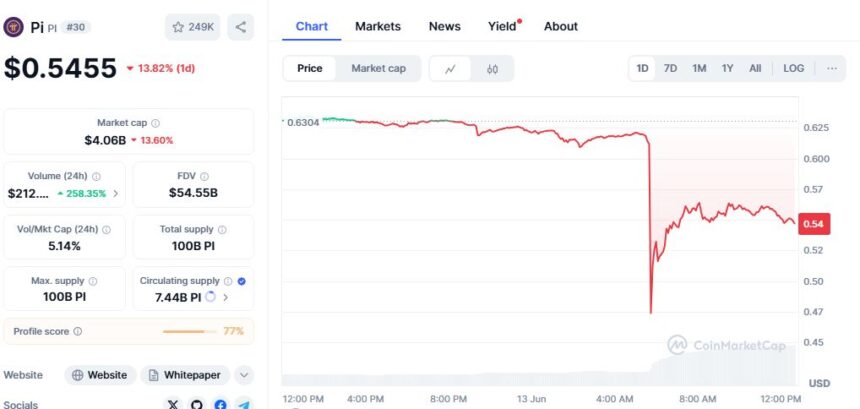Viewport: 860px width, 409px height.
Task: Toggle the LOG scale option
Action: (793, 68)
